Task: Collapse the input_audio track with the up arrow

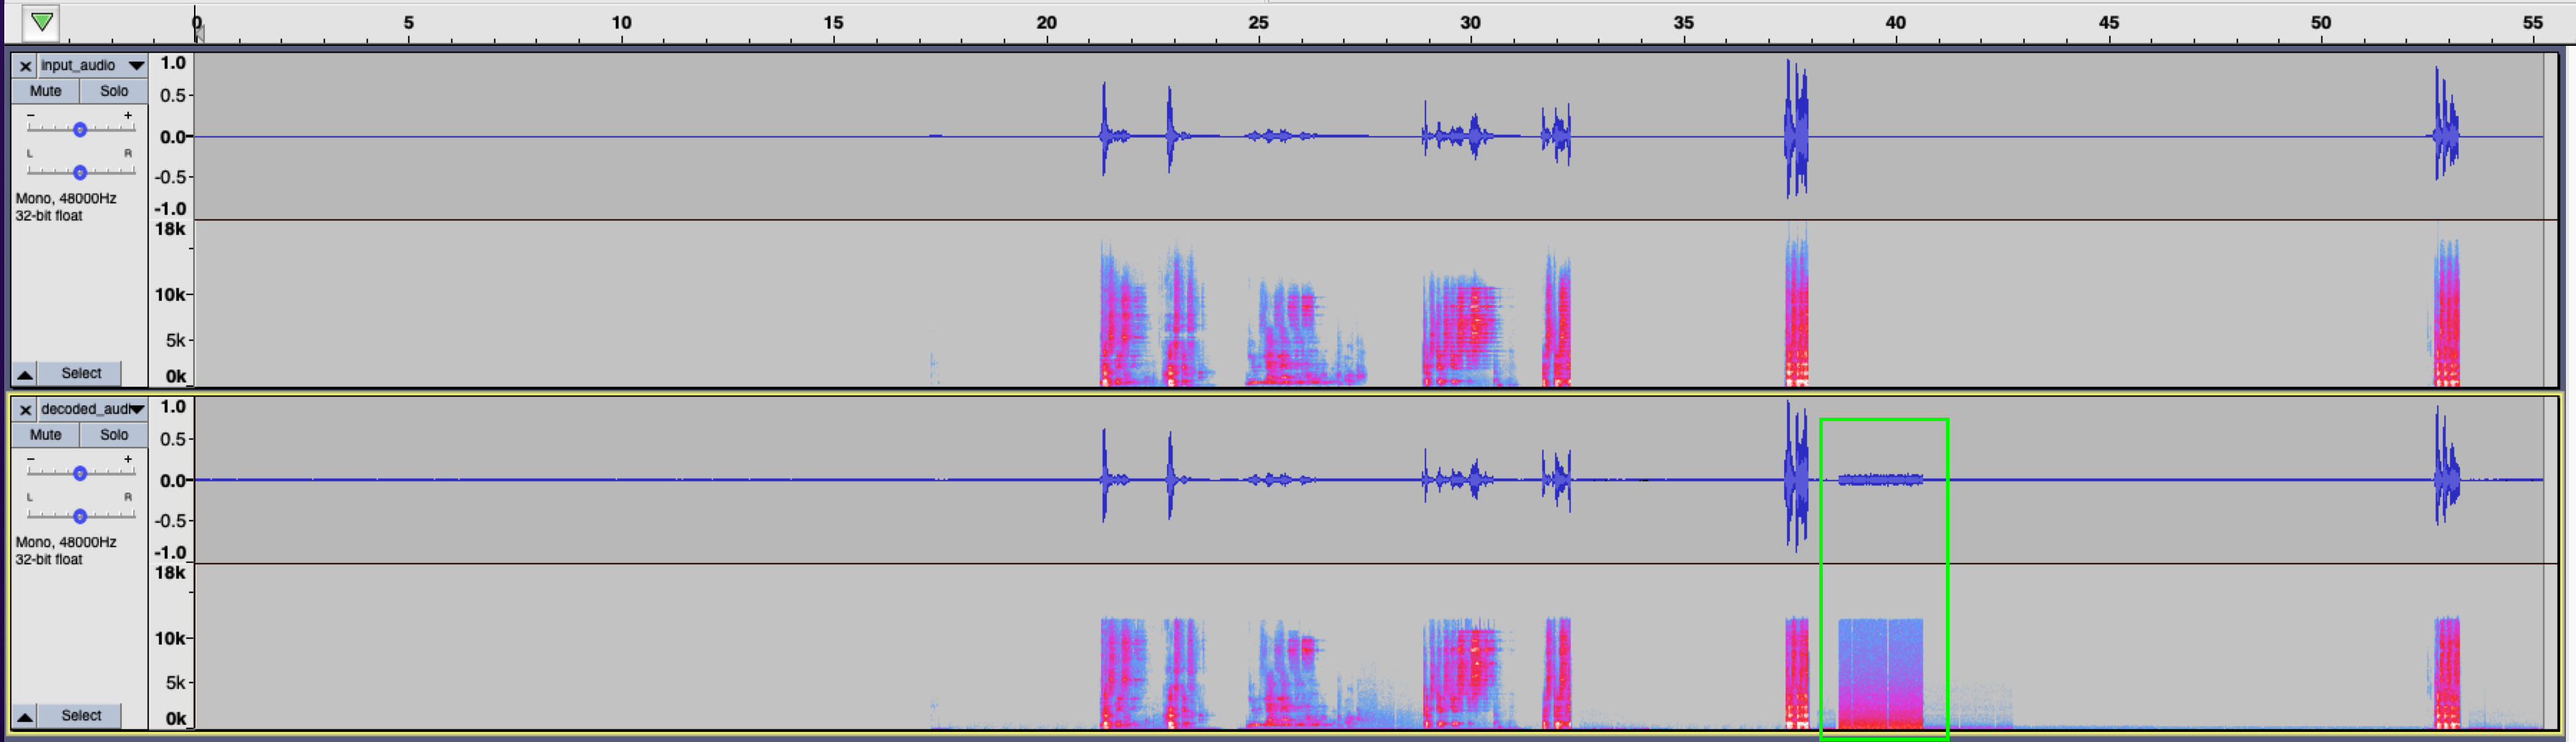Action: [x=25, y=373]
